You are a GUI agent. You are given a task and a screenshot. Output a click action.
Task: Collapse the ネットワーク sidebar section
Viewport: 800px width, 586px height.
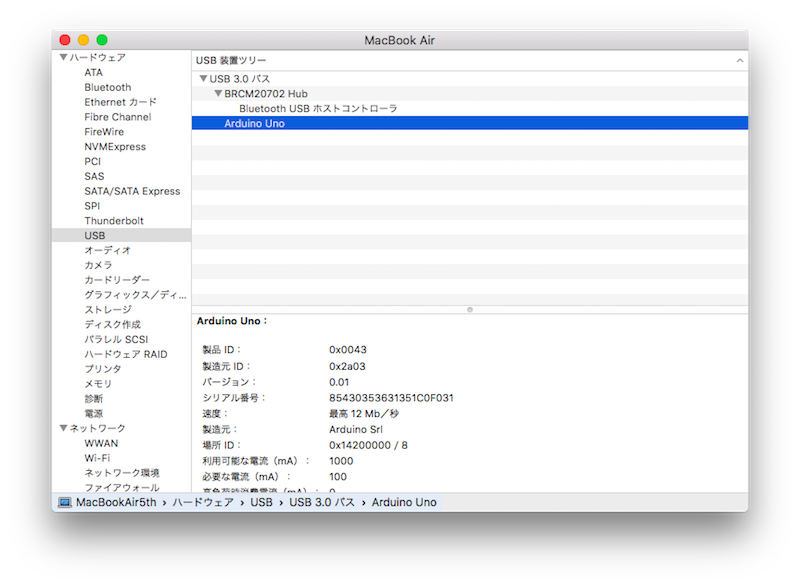point(63,428)
